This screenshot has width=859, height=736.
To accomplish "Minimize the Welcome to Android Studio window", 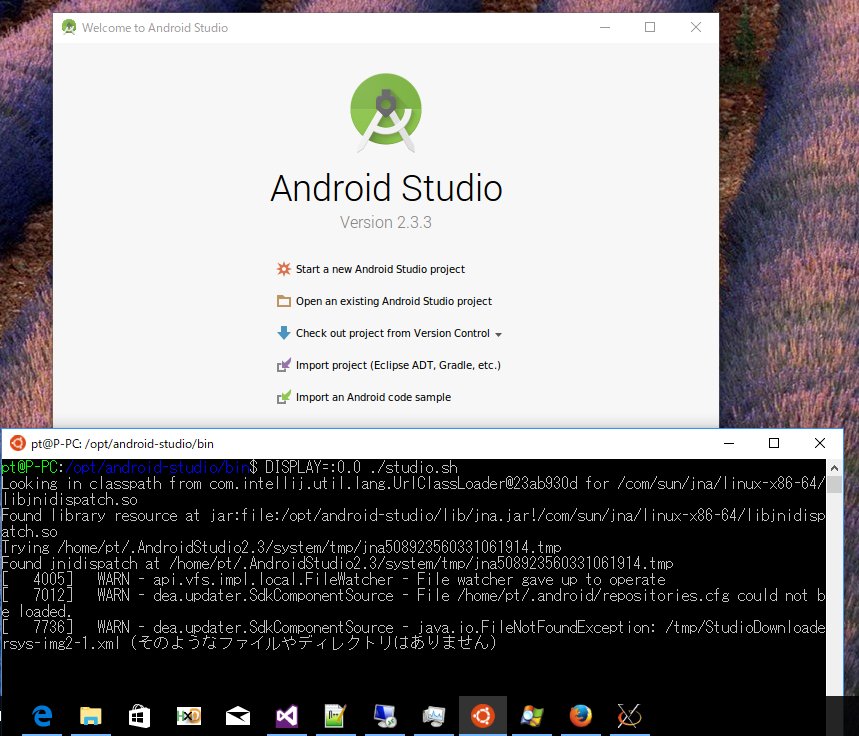I will coord(605,27).
